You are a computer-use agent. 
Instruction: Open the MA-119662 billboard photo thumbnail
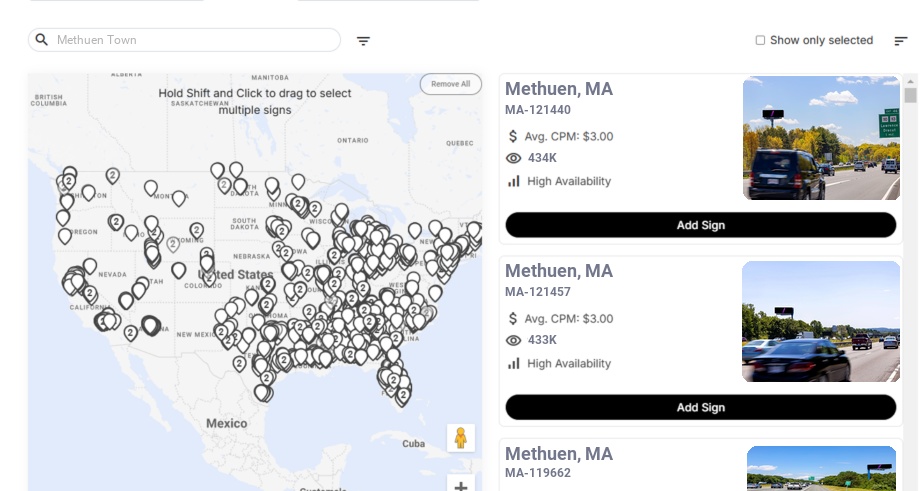(821, 469)
